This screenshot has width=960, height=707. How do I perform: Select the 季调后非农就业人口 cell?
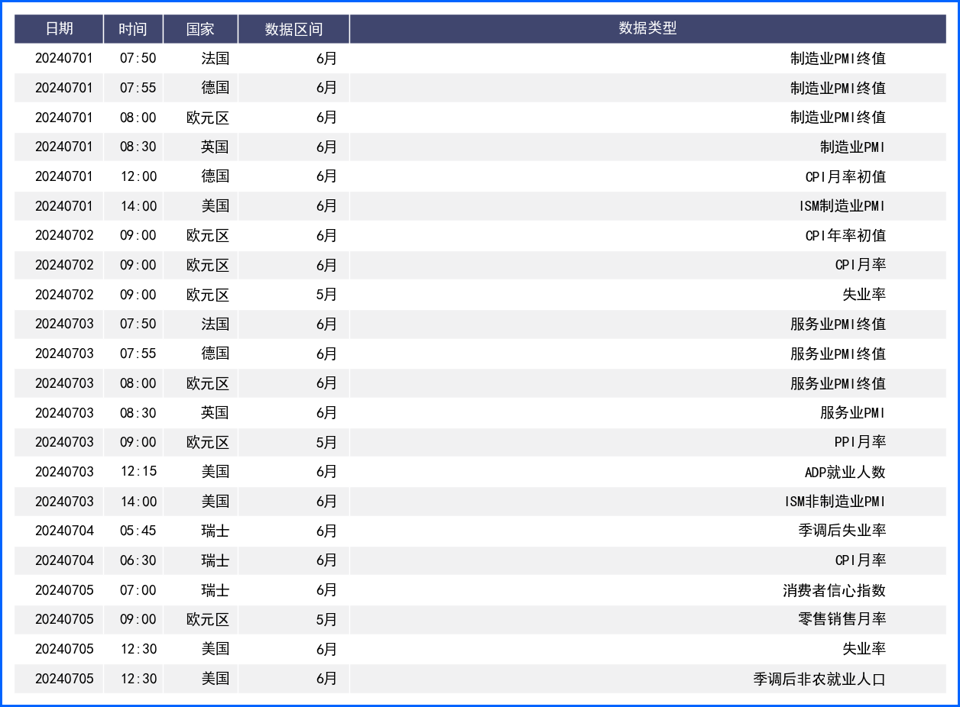tap(819, 679)
